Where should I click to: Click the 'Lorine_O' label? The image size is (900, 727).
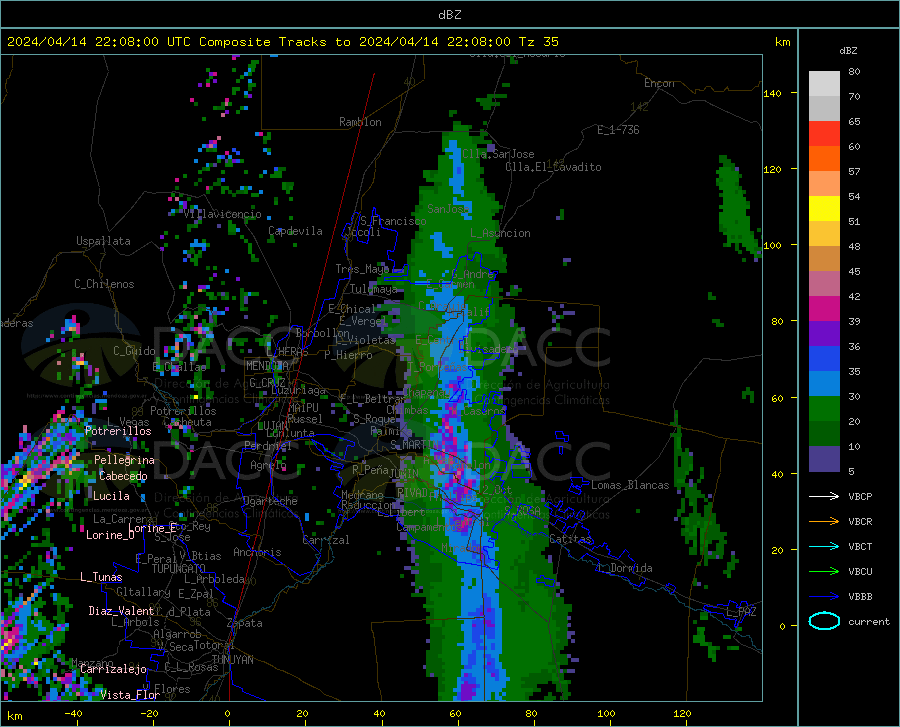(110, 535)
